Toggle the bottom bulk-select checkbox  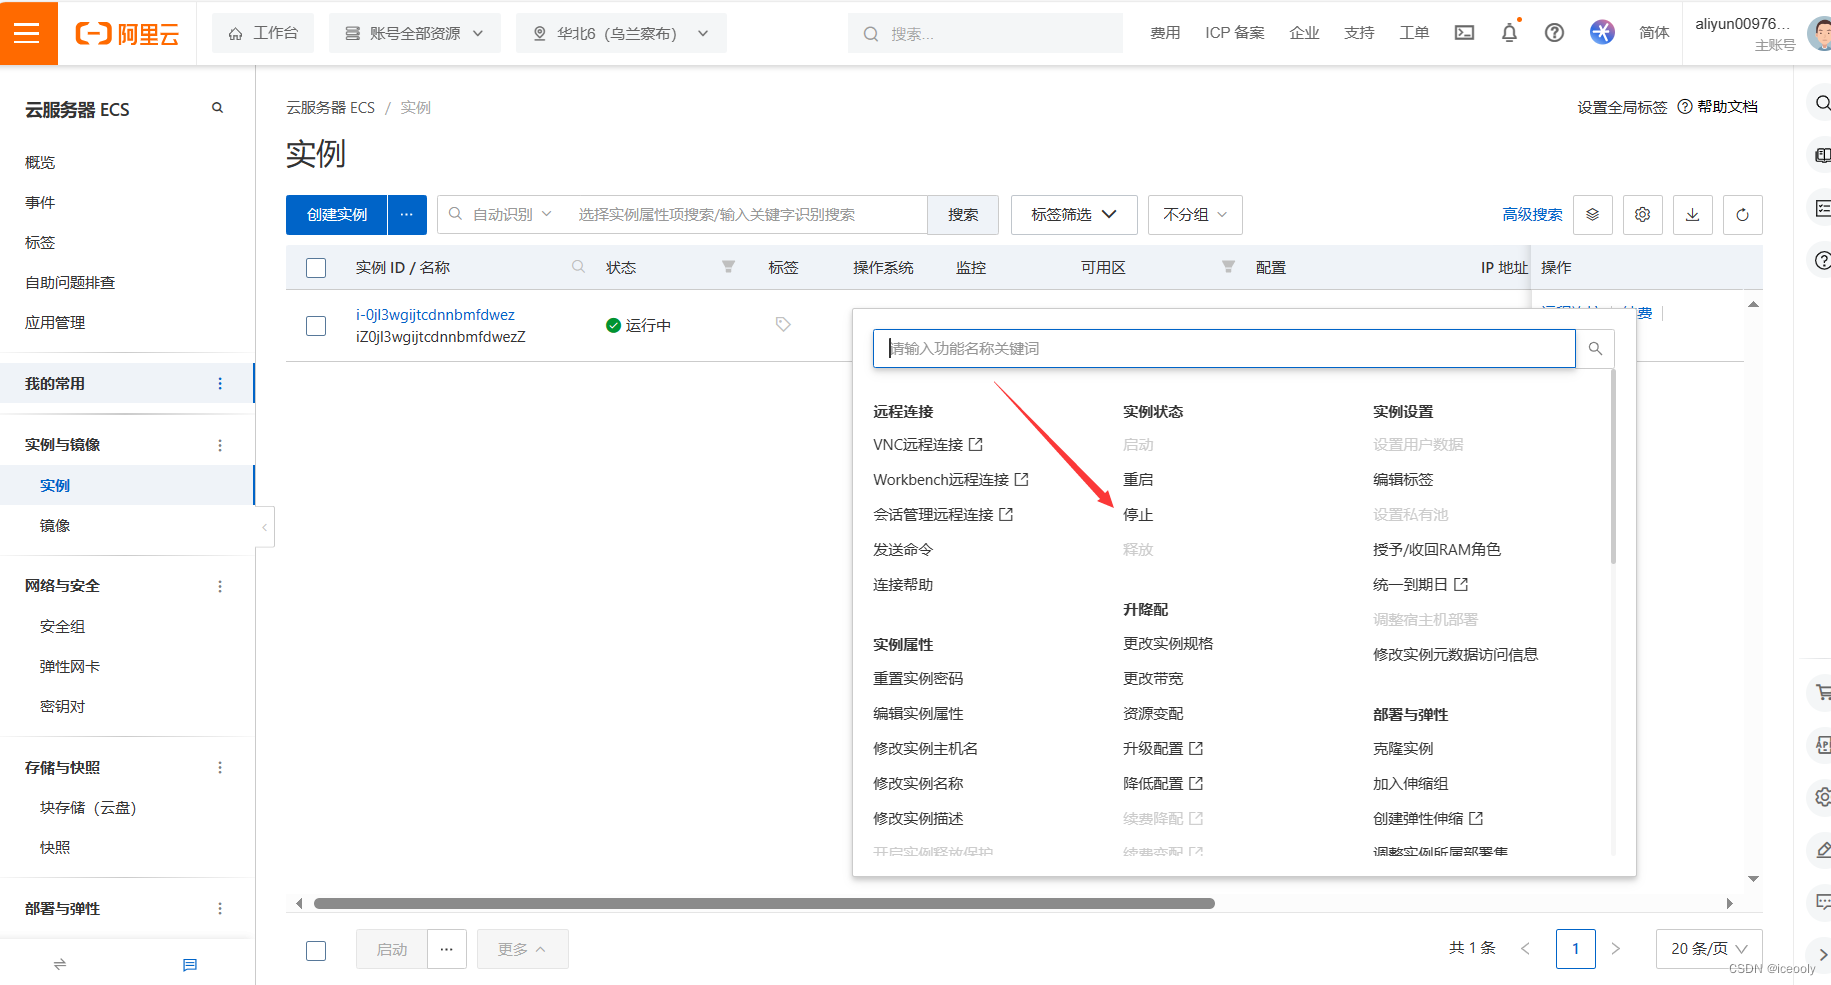click(x=316, y=951)
